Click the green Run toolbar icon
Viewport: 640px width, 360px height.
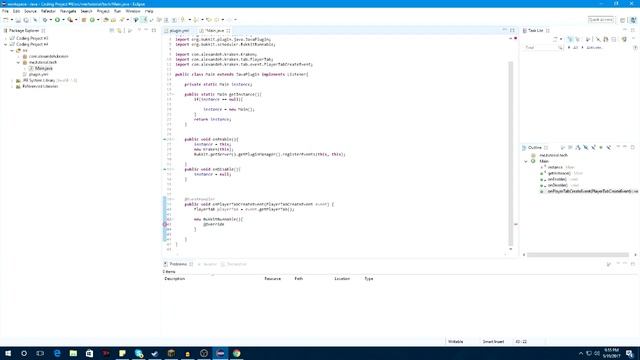(57, 20)
